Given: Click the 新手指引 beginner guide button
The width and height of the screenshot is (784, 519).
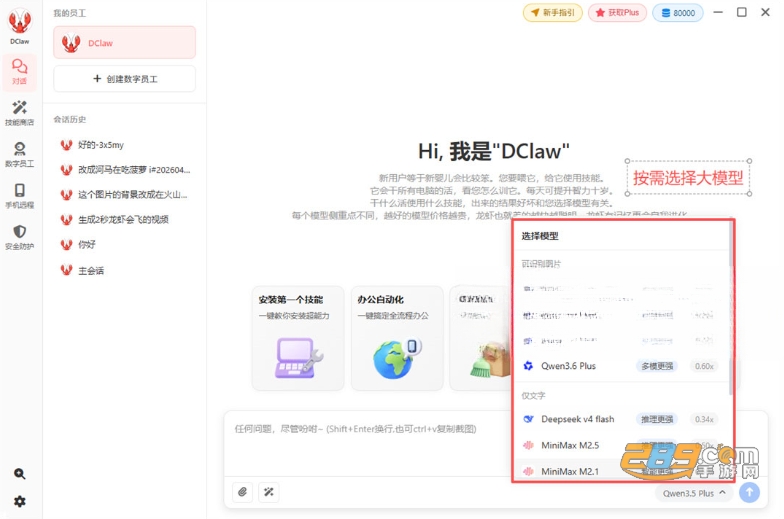Looking at the screenshot, I should click(552, 12).
